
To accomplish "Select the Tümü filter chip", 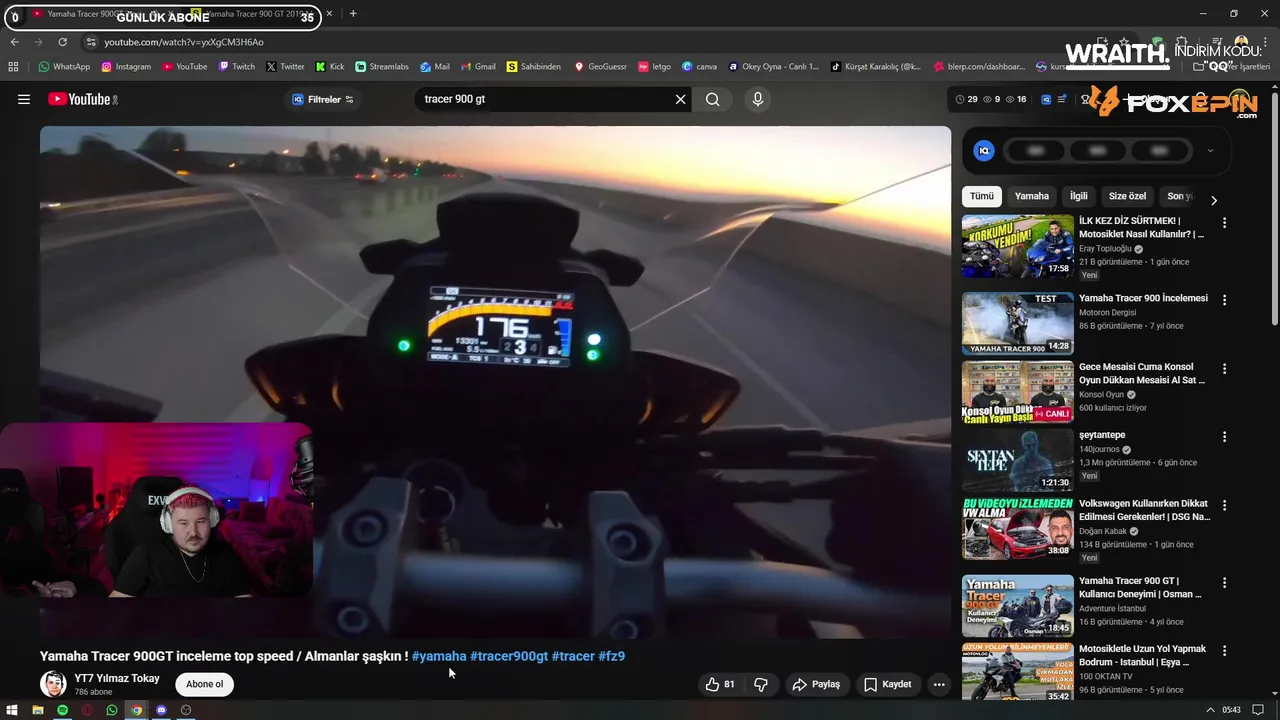I will [x=982, y=196].
